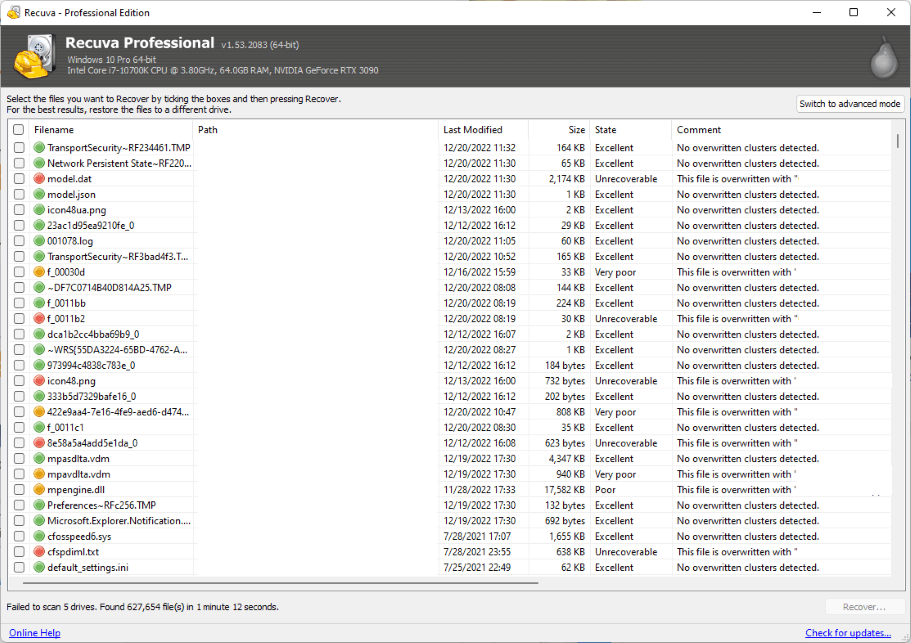This screenshot has height=643, width=911.
Task: Tick the checkbox for mpengine.dll
Action: (x=19, y=490)
